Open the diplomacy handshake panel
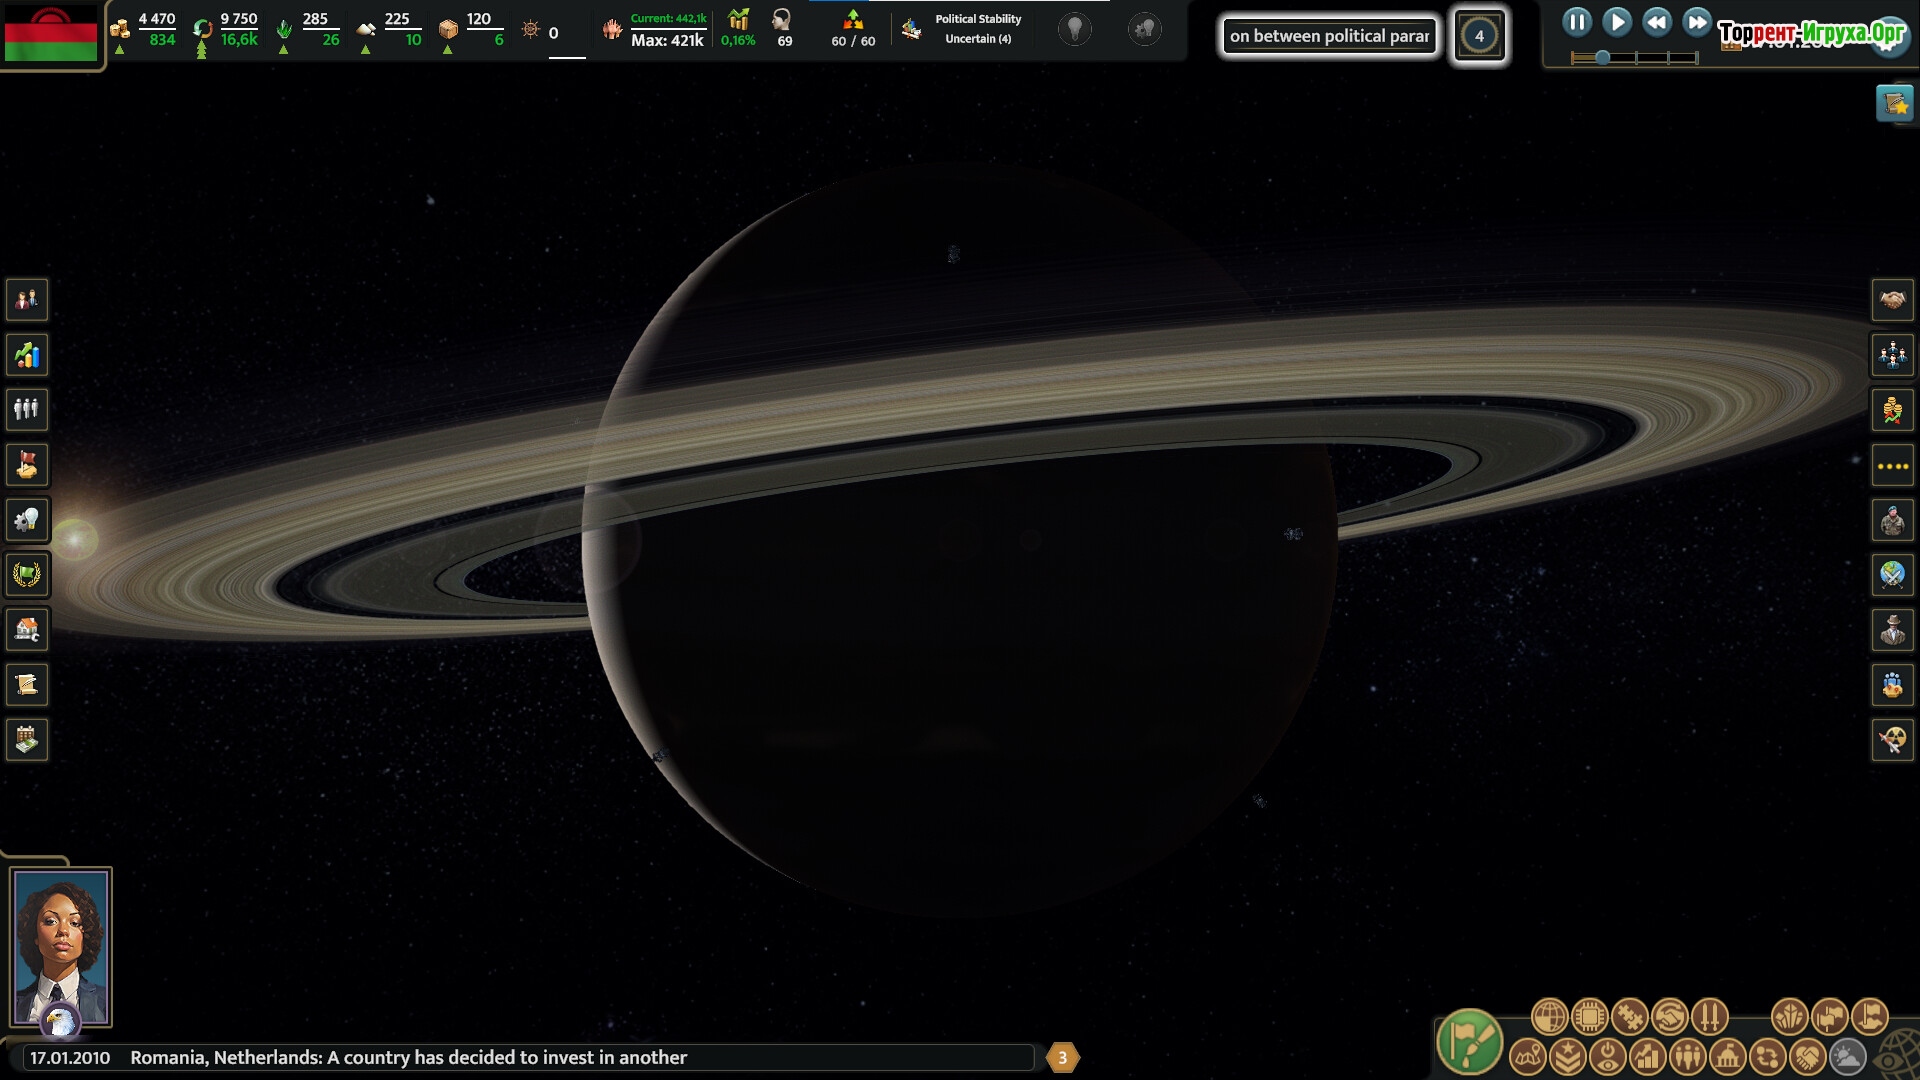1920x1080 pixels. (x=1892, y=300)
